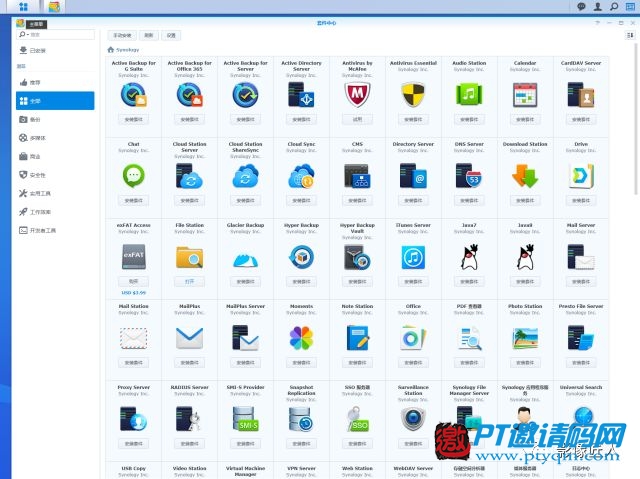Open the Glacier Backup package icon
The image size is (640, 479).
(x=245, y=259)
